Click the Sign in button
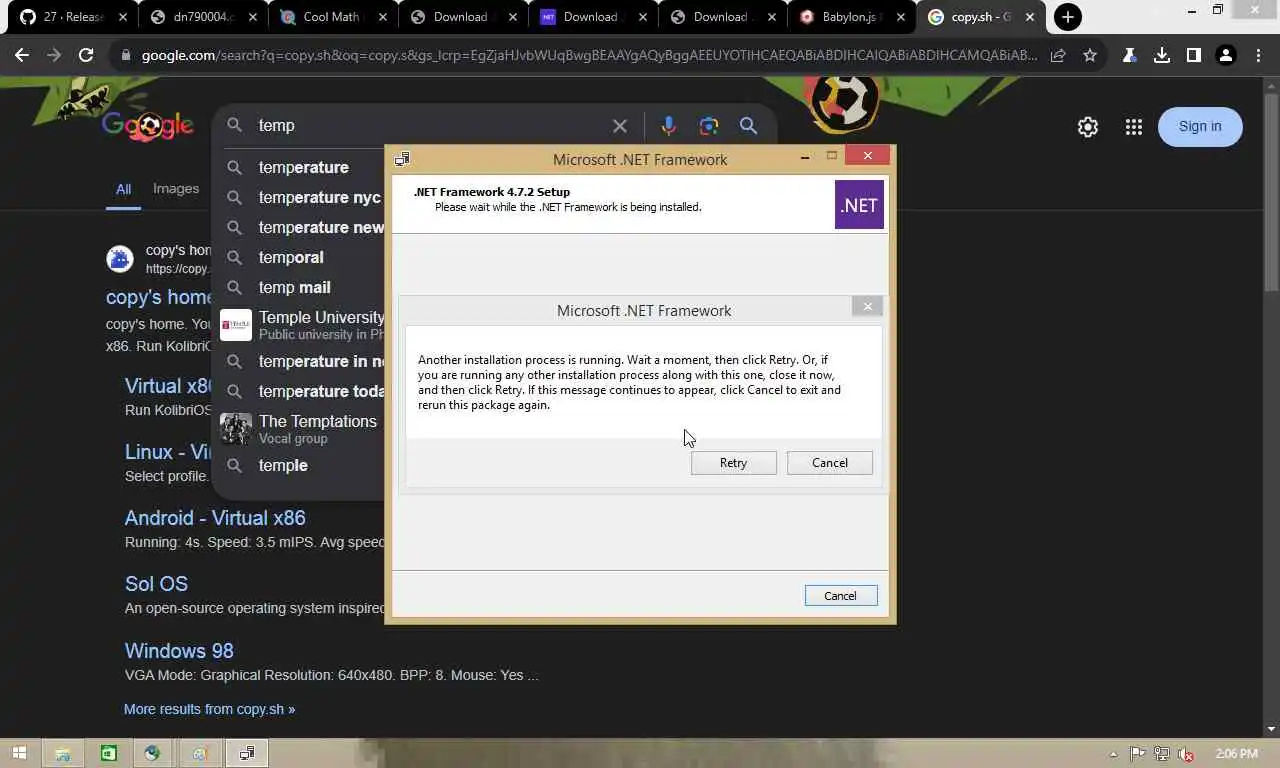This screenshot has height=768, width=1280. 1200,126
